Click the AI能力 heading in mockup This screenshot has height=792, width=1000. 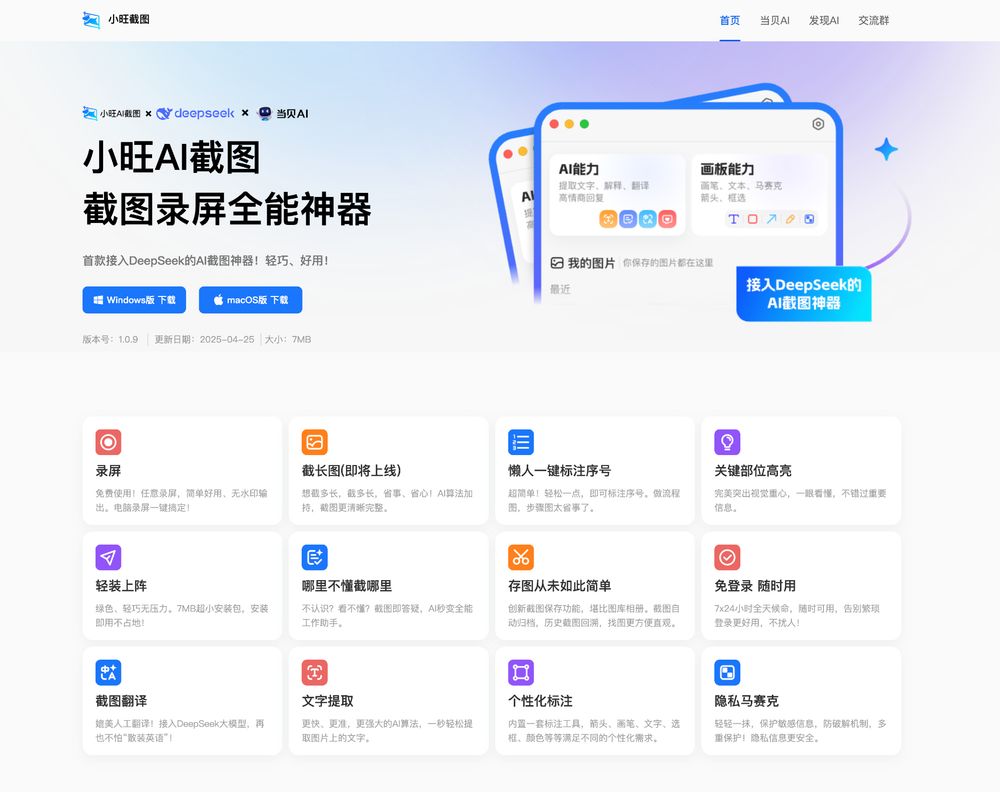point(579,169)
